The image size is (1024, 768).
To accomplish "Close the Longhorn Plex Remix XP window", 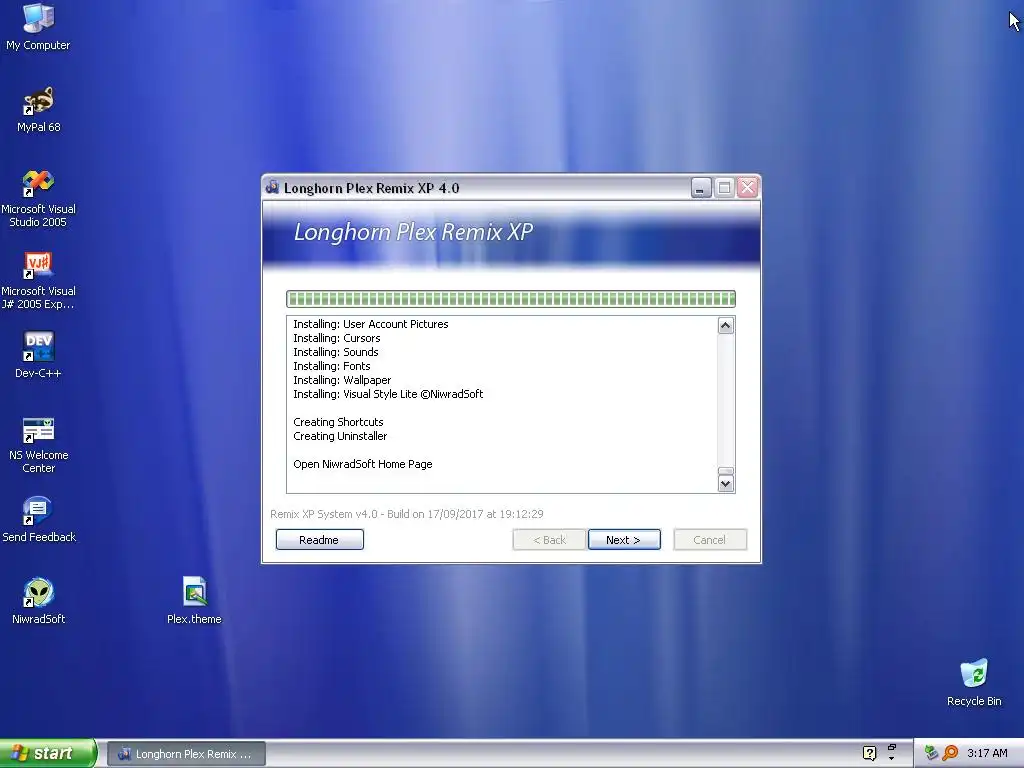I will pos(748,188).
